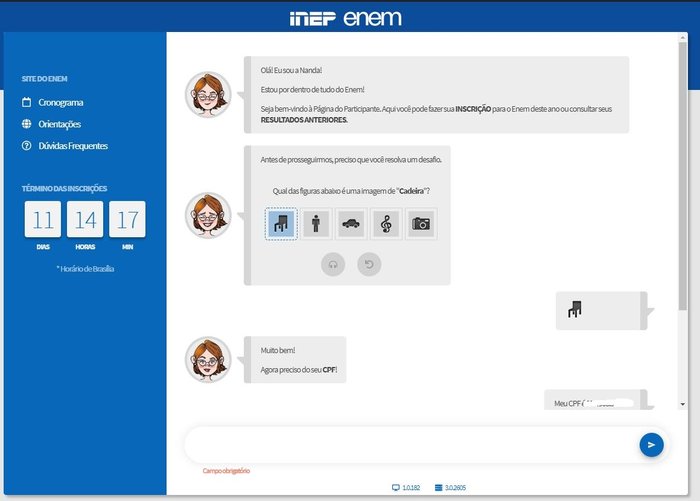Screen dimensions: 700x501
Task: Pick the treble clef music image
Action: (x=386, y=224)
